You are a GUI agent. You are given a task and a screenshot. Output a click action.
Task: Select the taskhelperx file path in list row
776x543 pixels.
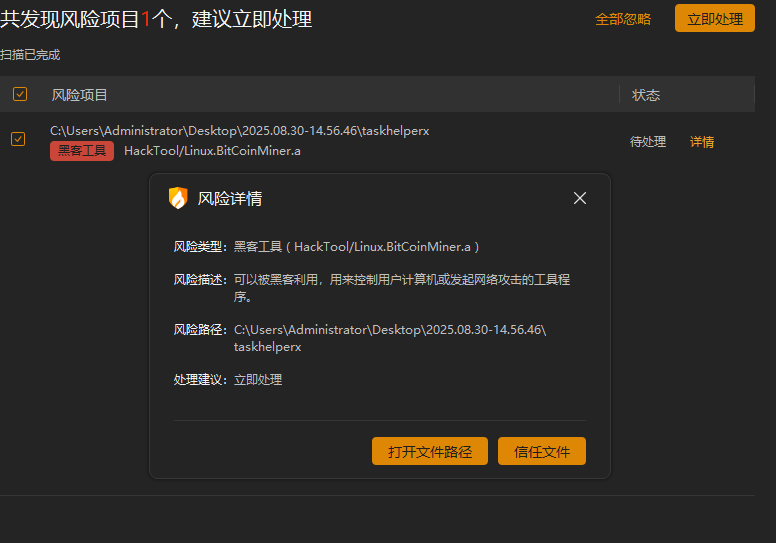point(240,131)
